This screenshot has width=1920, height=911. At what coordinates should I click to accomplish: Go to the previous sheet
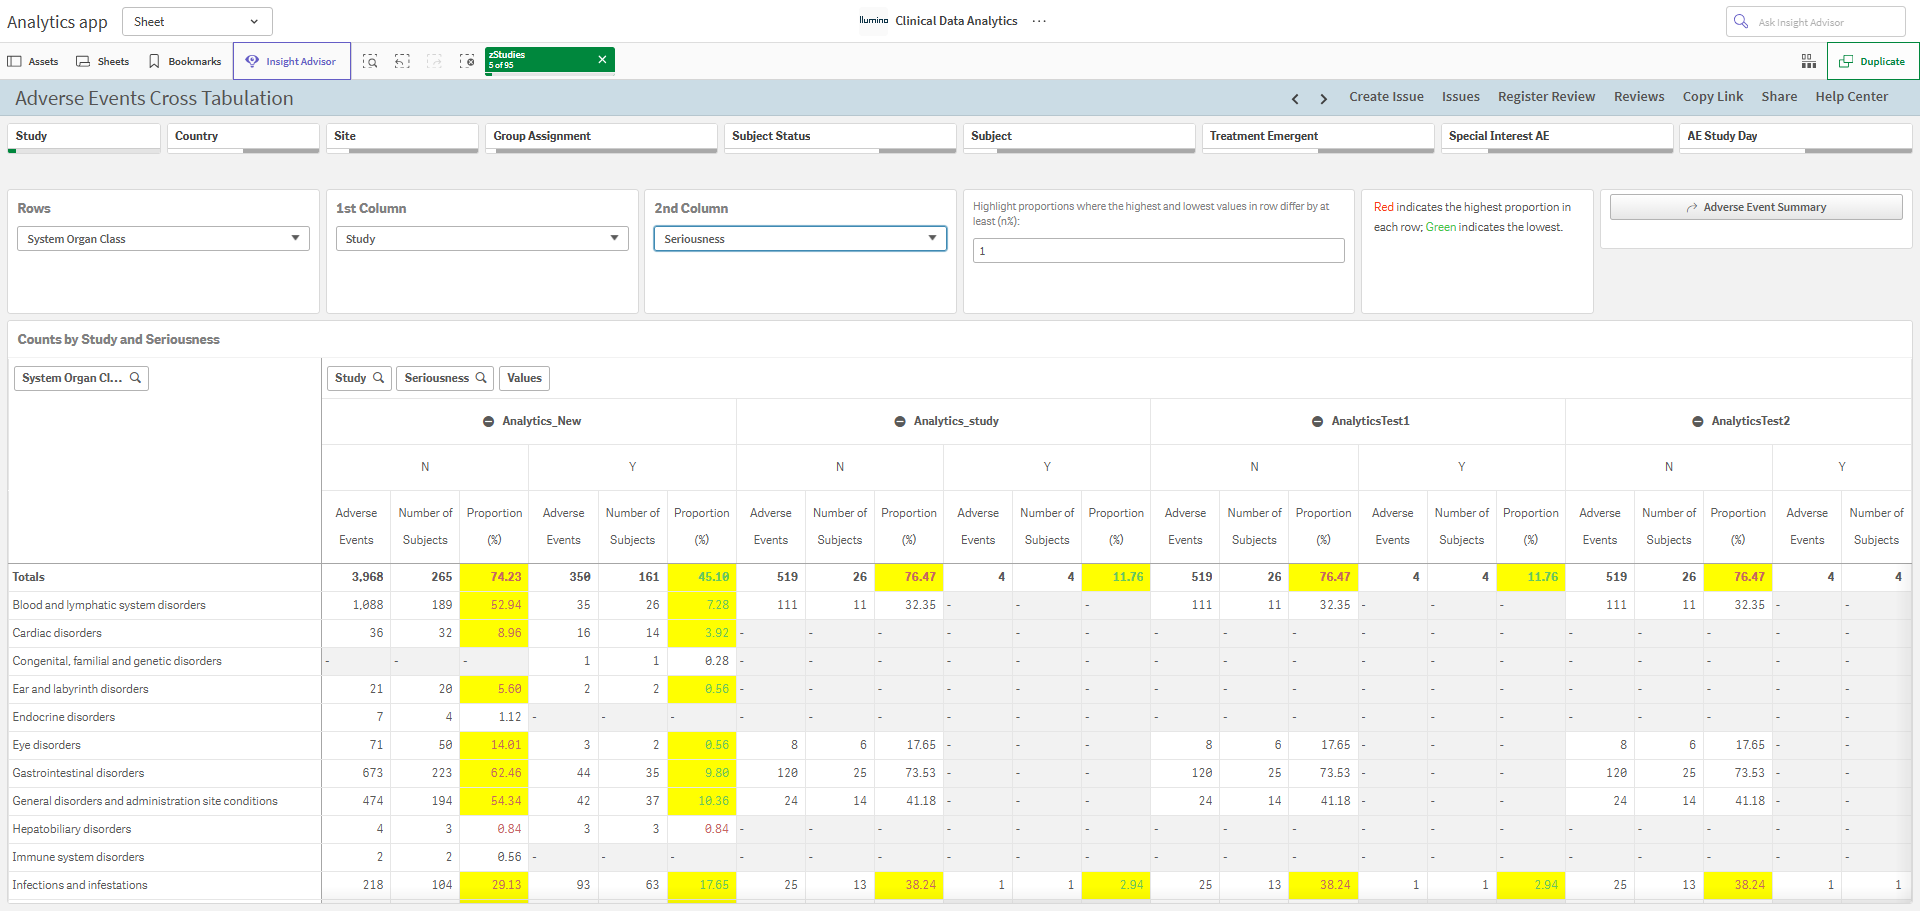[1295, 98]
